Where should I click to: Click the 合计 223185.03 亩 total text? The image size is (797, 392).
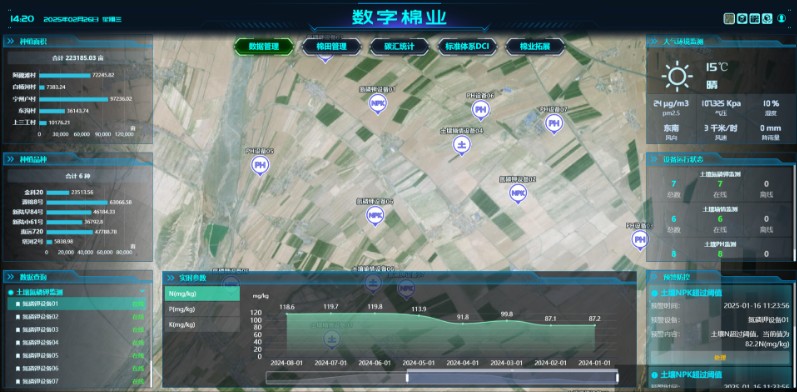(x=78, y=58)
